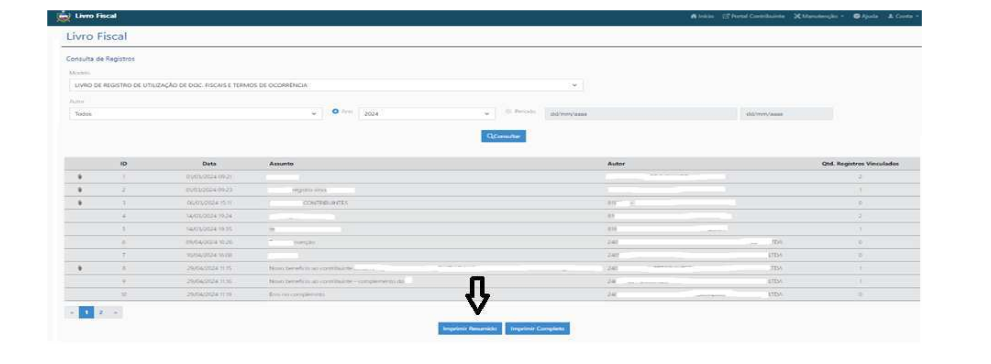This screenshot has width=991, height=364.
Task: Click the attachment icon on row ID 8
Action: click(80, 268)
